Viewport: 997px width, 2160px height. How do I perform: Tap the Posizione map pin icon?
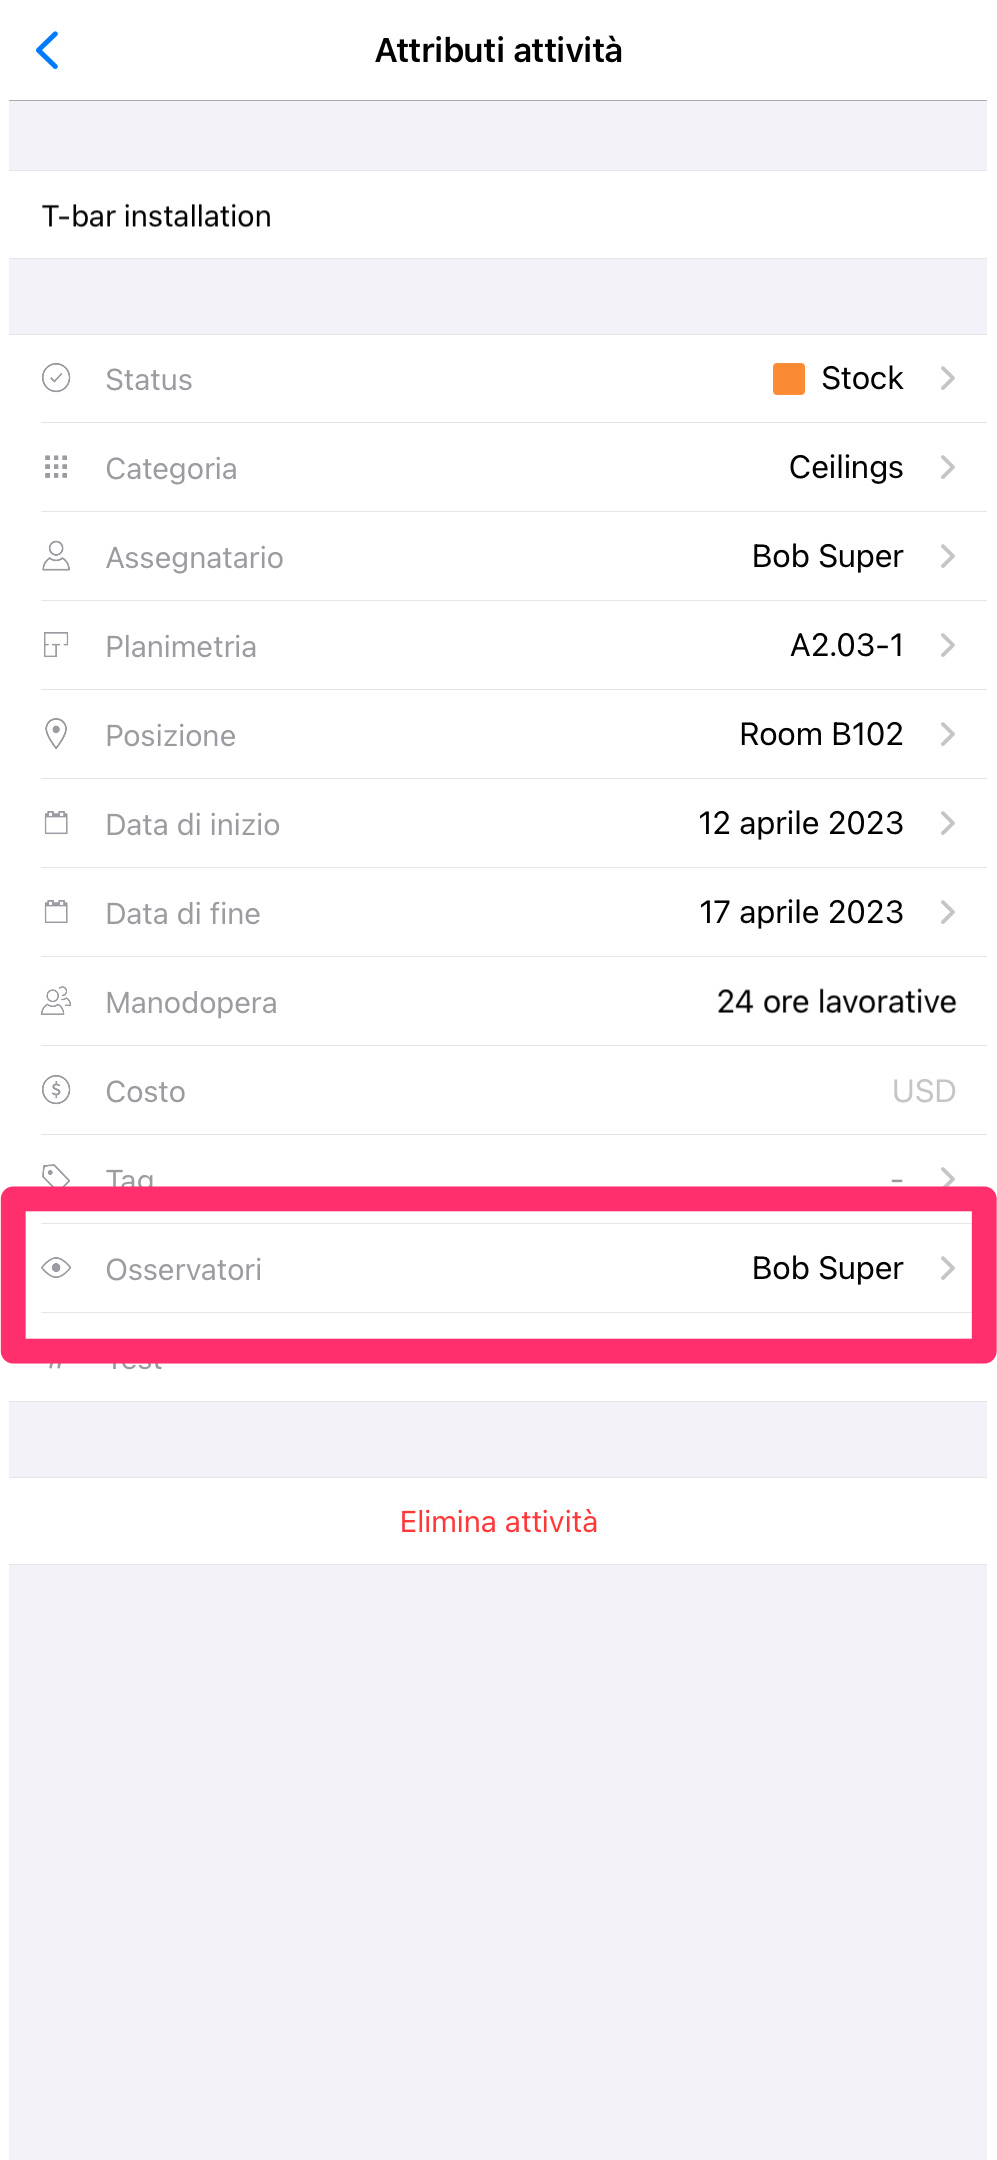[56, 734]
